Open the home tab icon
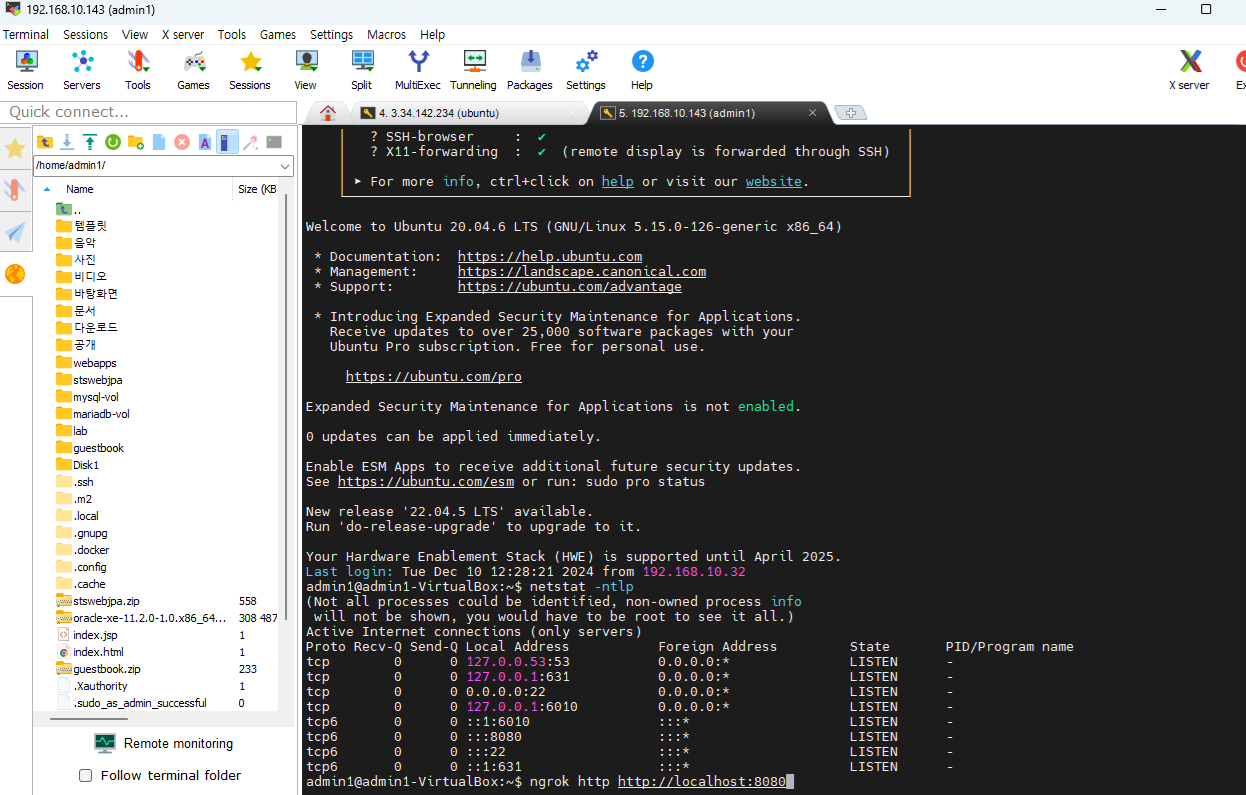The width and height of the screenshot is (1246, 795). [x=327, y=113]
